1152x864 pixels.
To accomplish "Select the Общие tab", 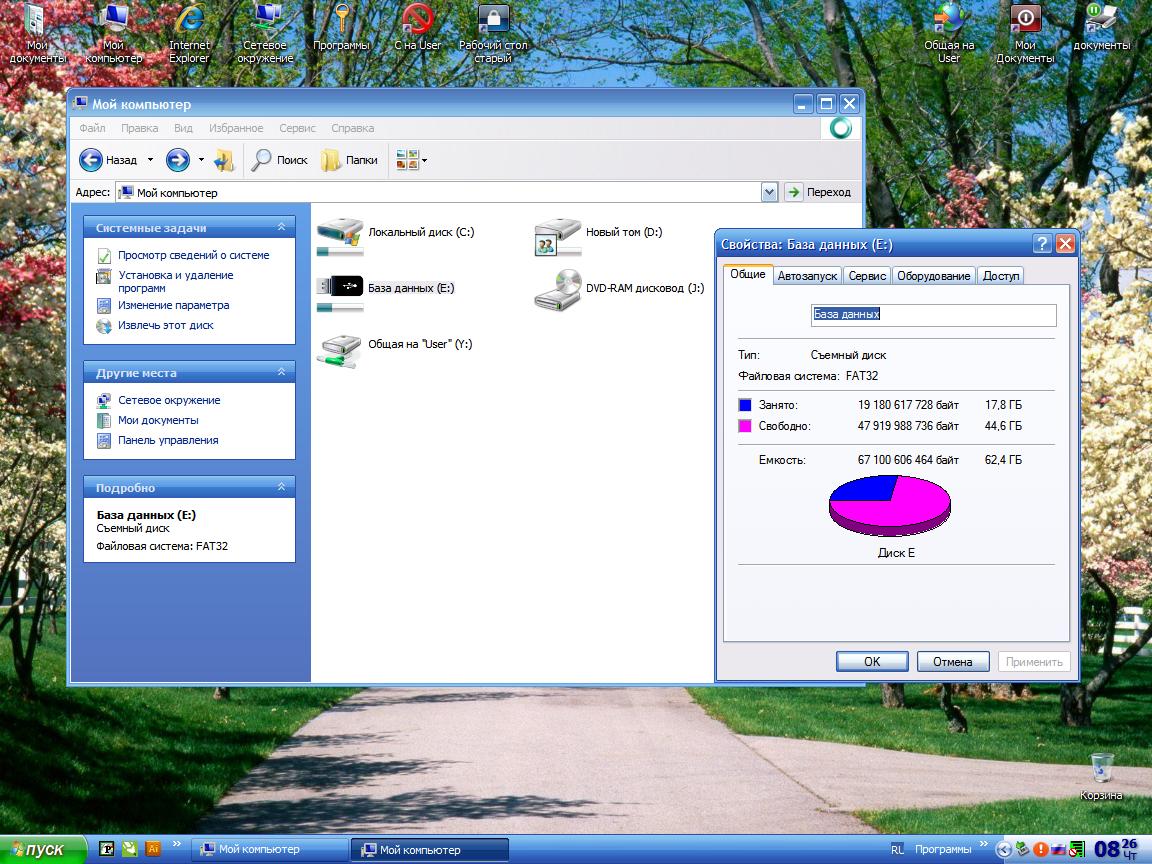I will point(748,274).
